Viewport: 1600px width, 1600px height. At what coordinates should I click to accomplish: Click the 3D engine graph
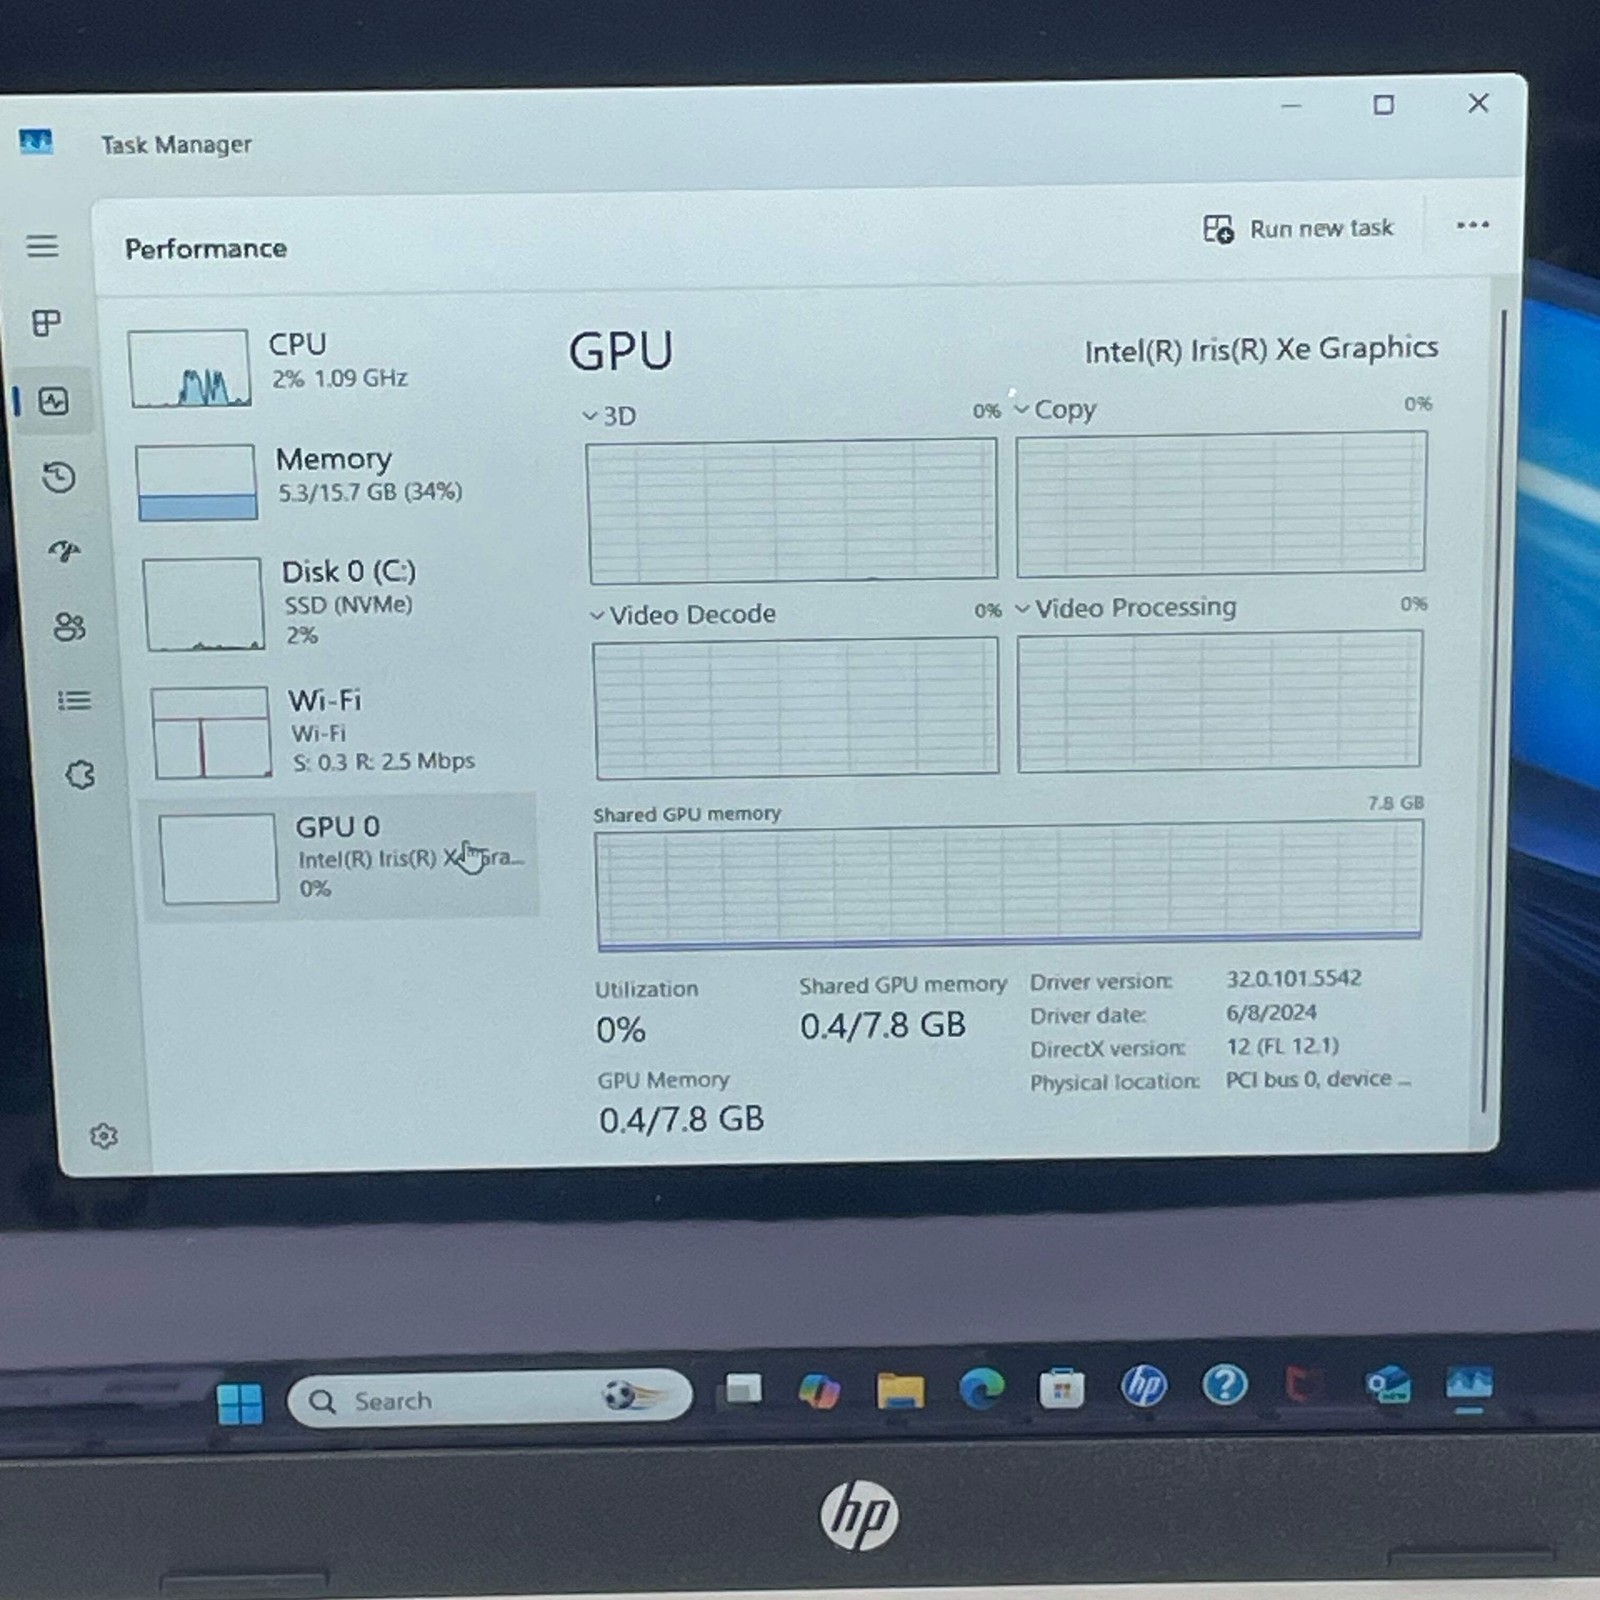[792, 510]
